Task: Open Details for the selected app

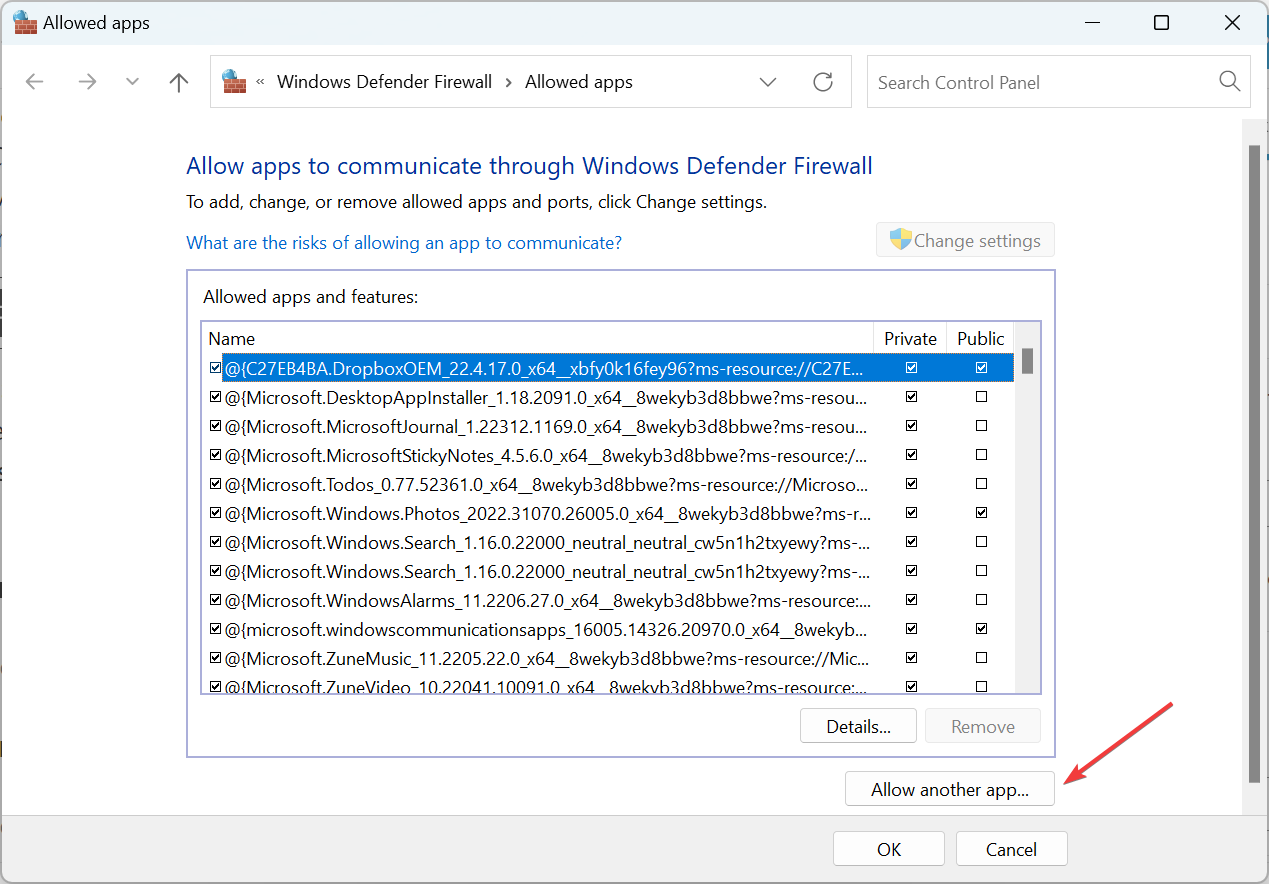Action: pyautogui.click(x=858, y=726)
